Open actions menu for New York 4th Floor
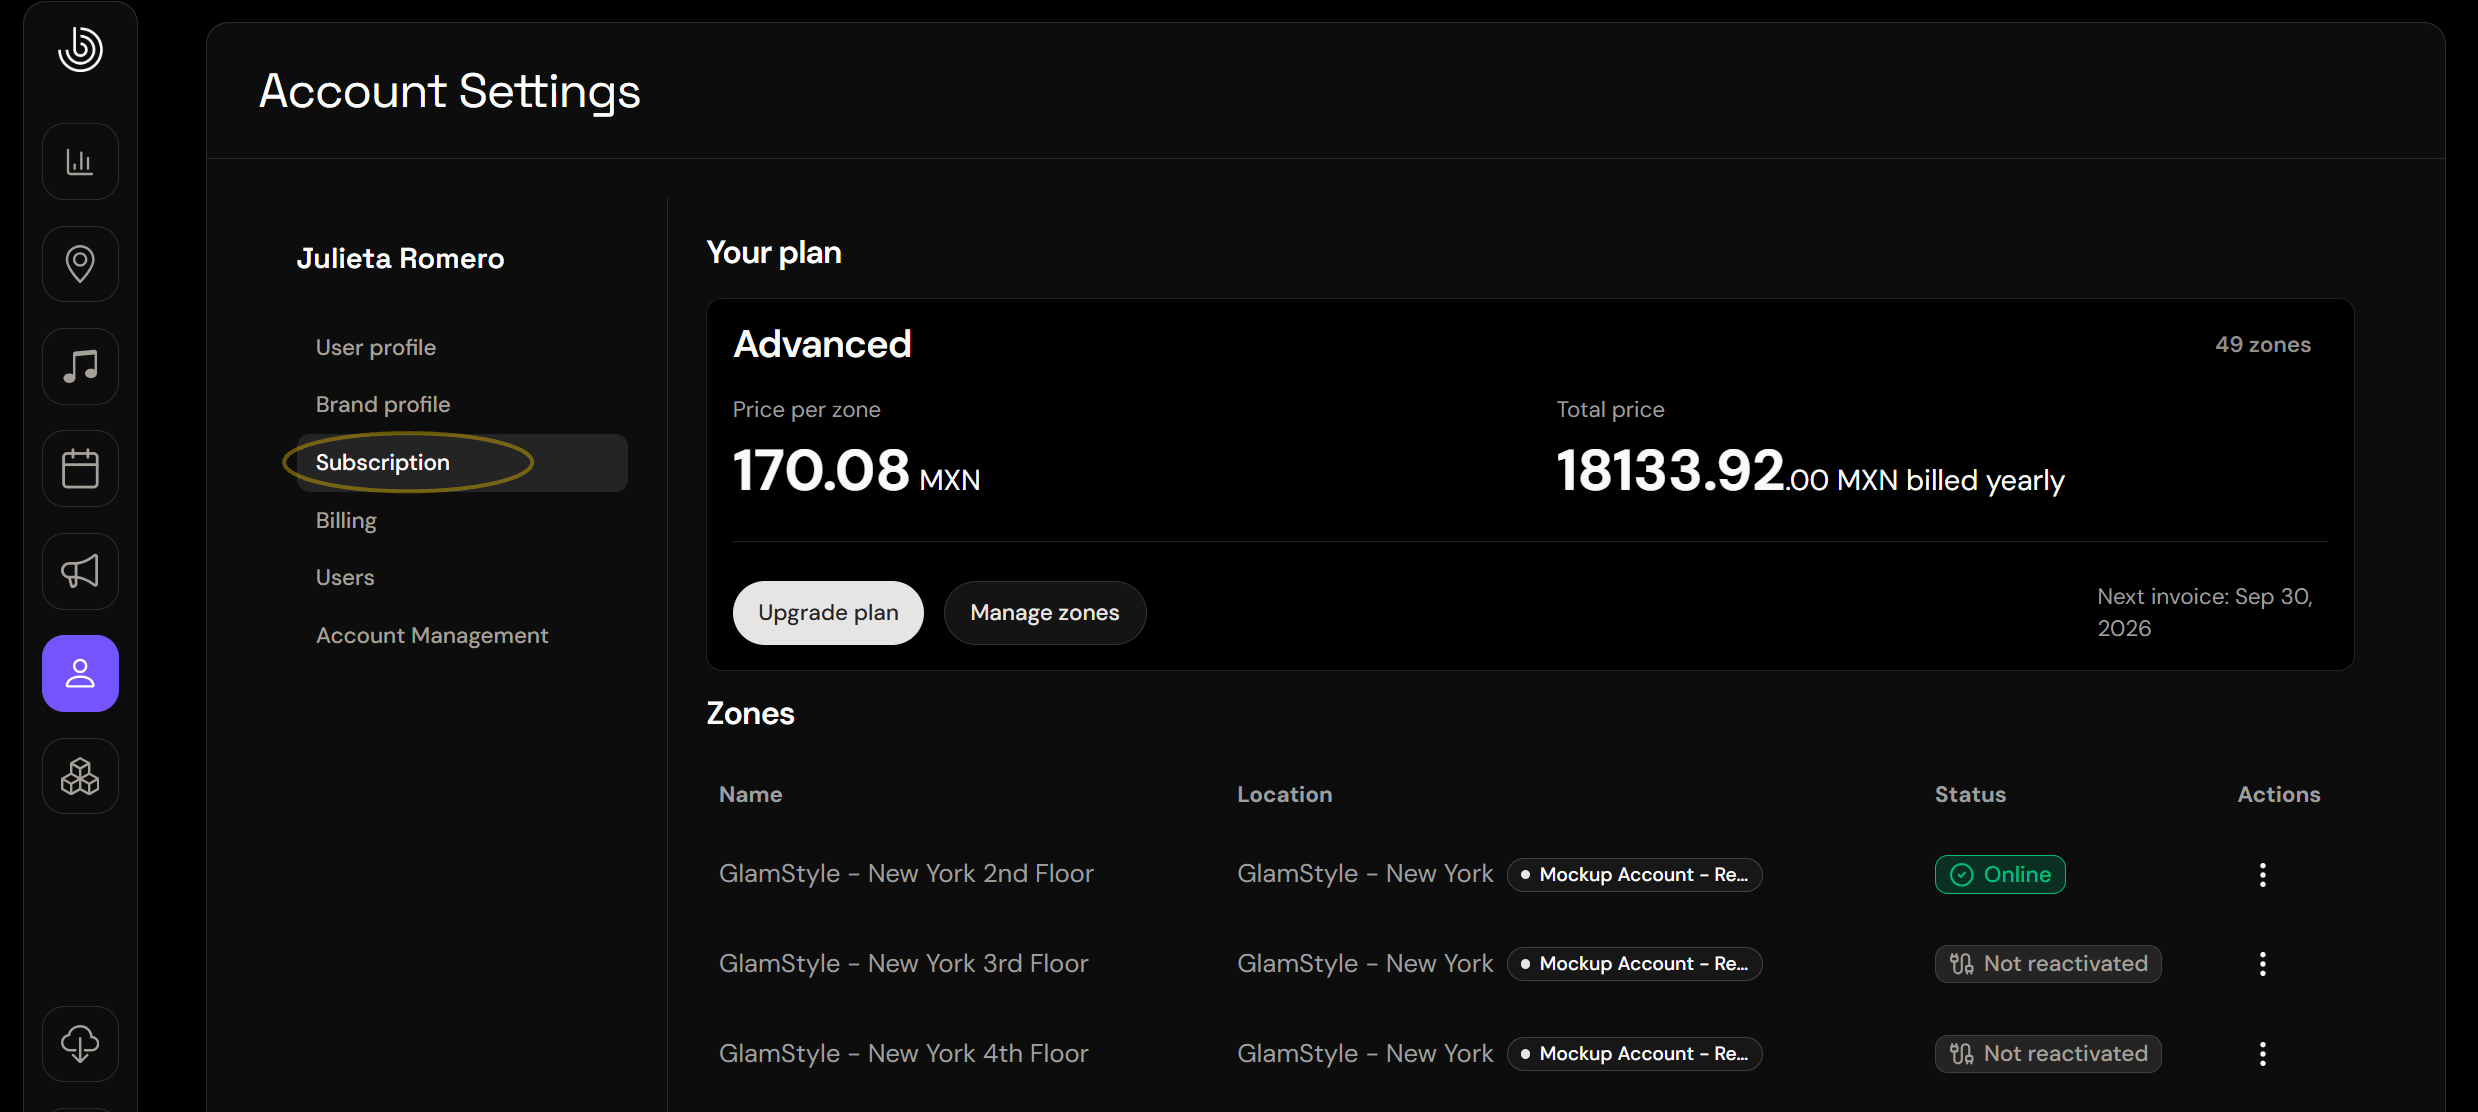The width and height of the screenshot is (2478, 1112). pyautogui.click(x=2262, y=1054)
